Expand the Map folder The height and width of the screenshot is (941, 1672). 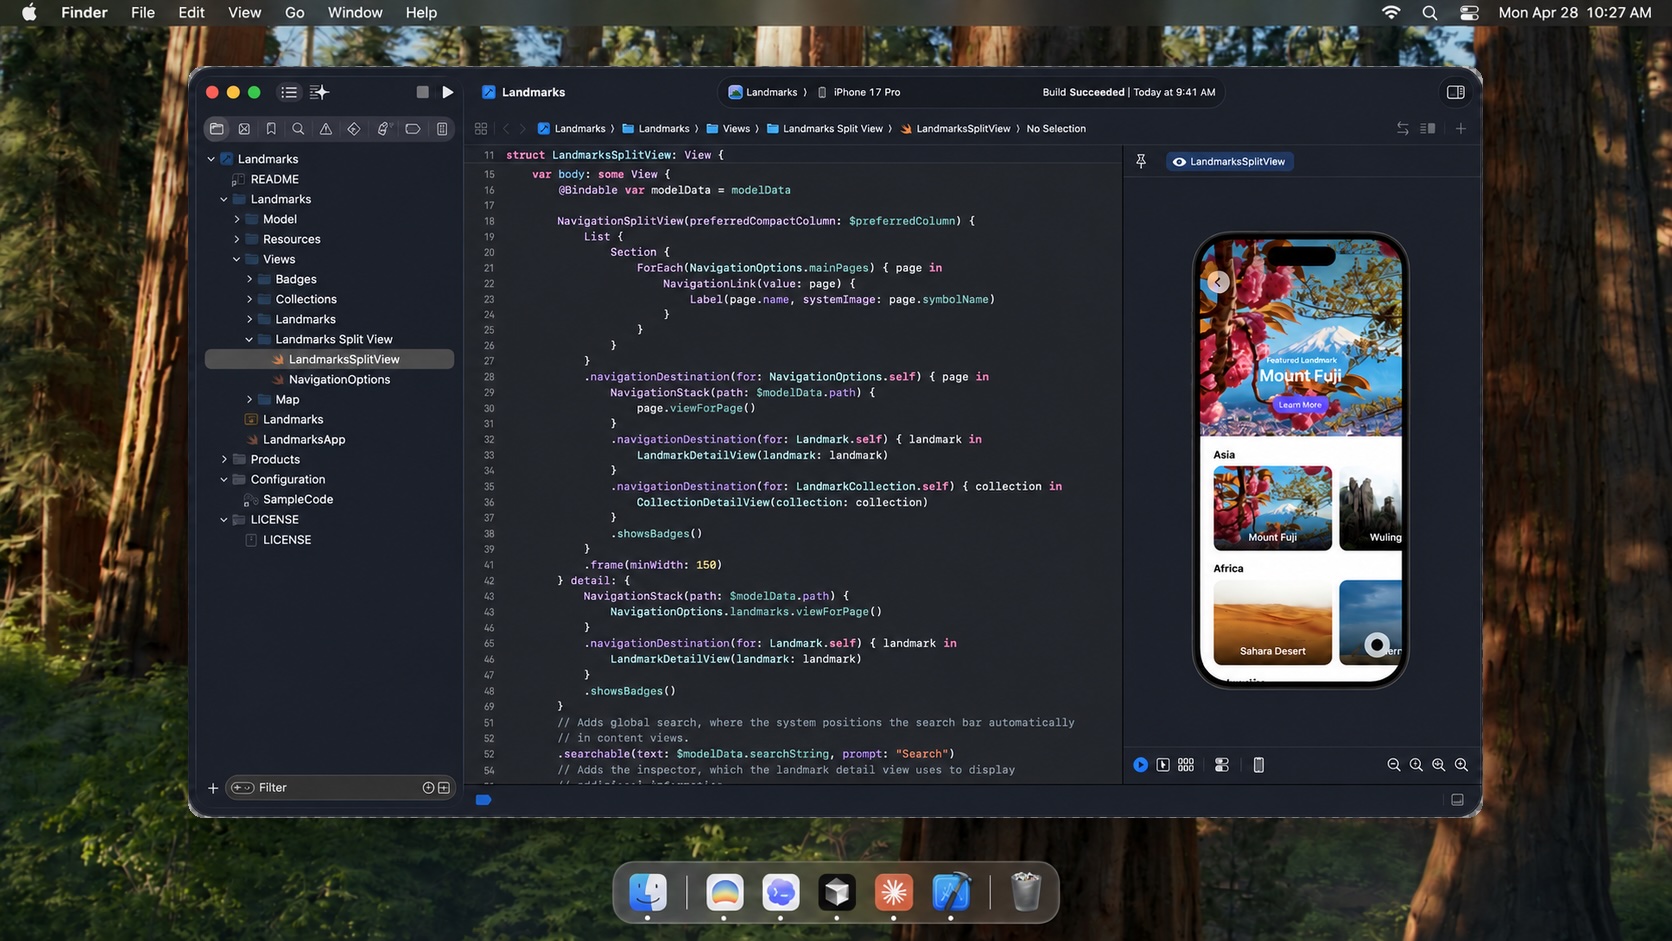[x=249, y=399]
